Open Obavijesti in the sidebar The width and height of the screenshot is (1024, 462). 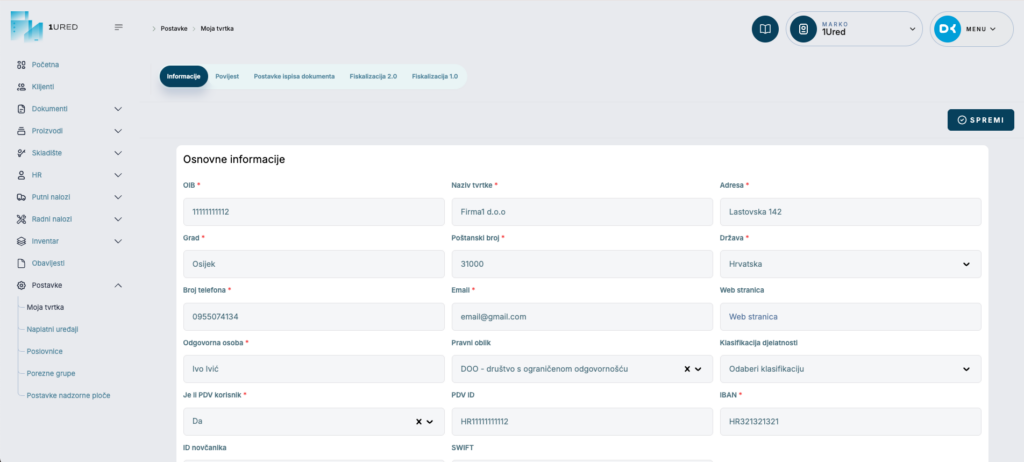click(x=48, y=263)
